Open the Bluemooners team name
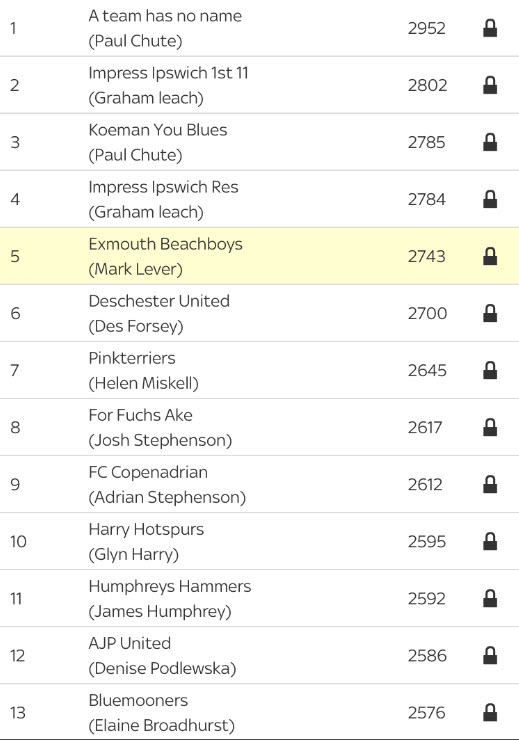The width and height of the screenshot is (519, 740). click(138, 700)
